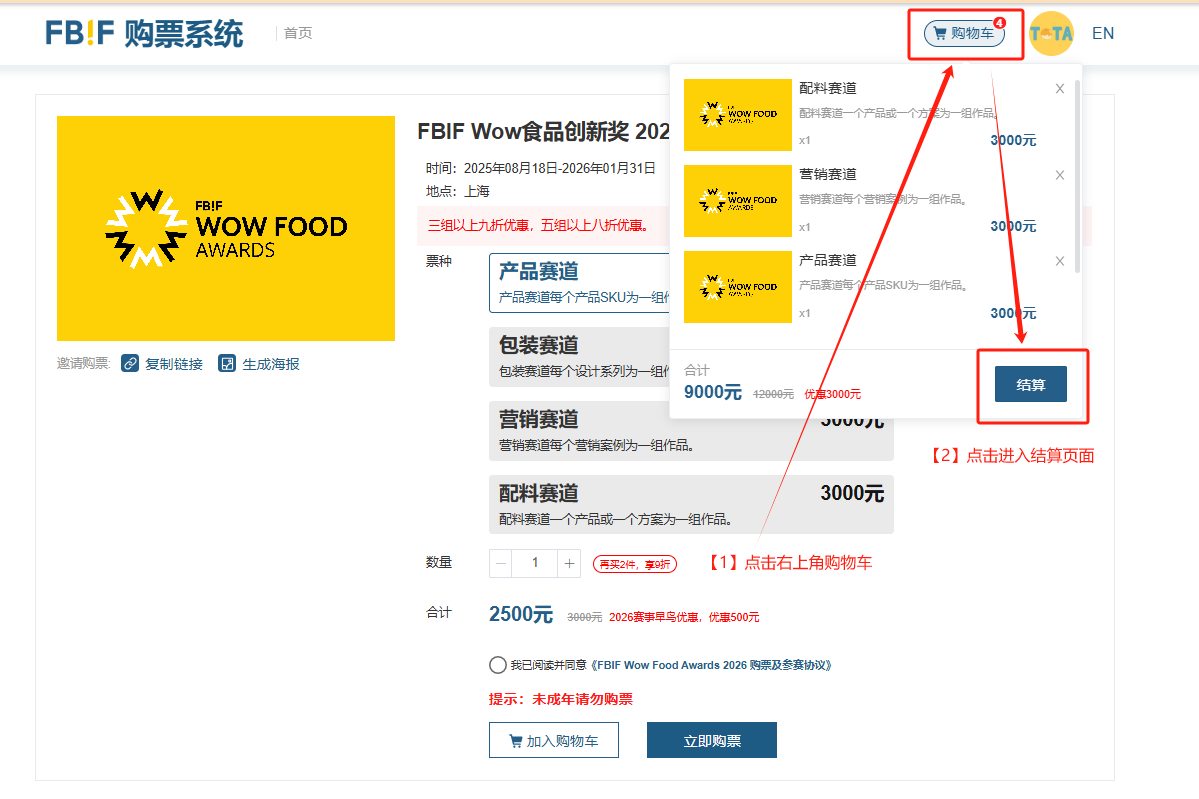Click the 配料赛道 title in cart
Image resolution: width=1199 pixels, height=799 pixels.
click(828, 88)
